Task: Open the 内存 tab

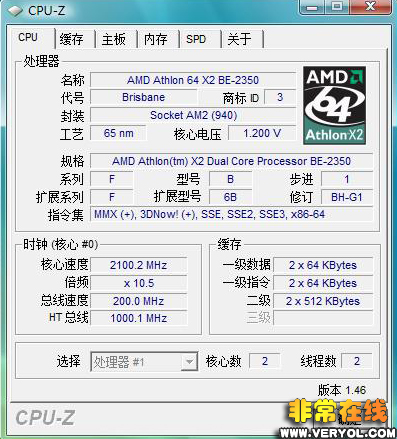Action: coord(156,39)
